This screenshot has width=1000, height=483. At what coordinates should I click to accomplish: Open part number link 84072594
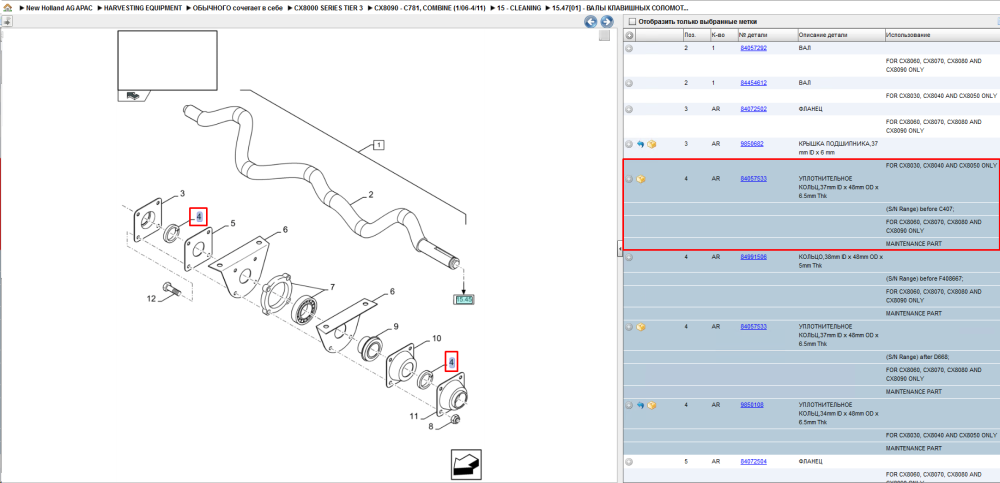753,461
